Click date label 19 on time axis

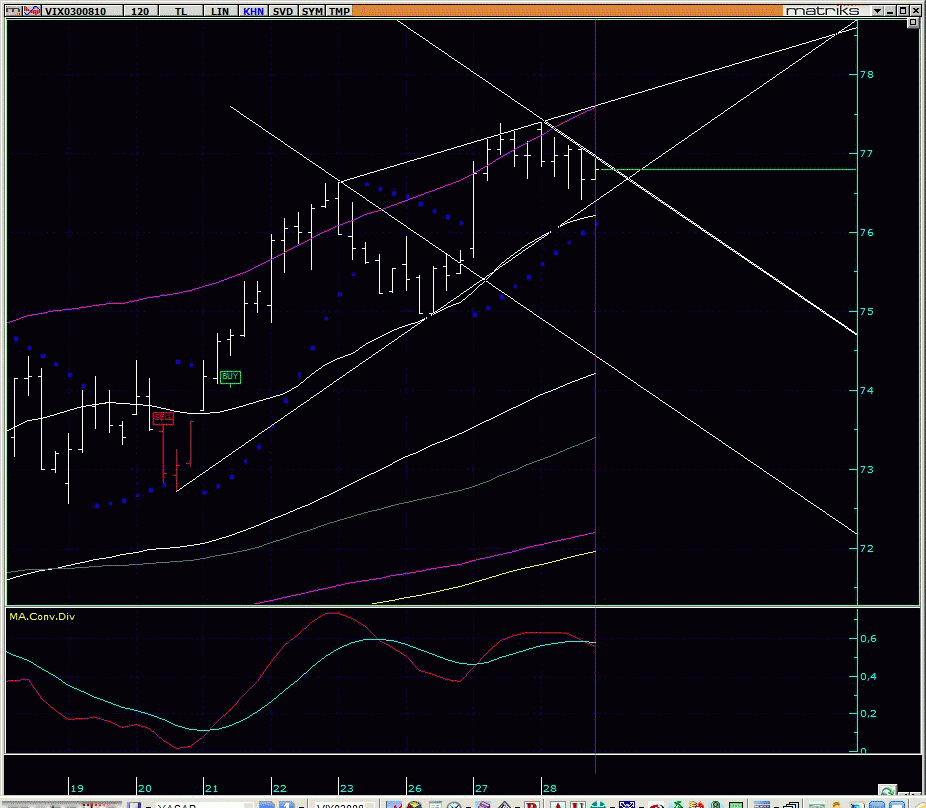77,788
